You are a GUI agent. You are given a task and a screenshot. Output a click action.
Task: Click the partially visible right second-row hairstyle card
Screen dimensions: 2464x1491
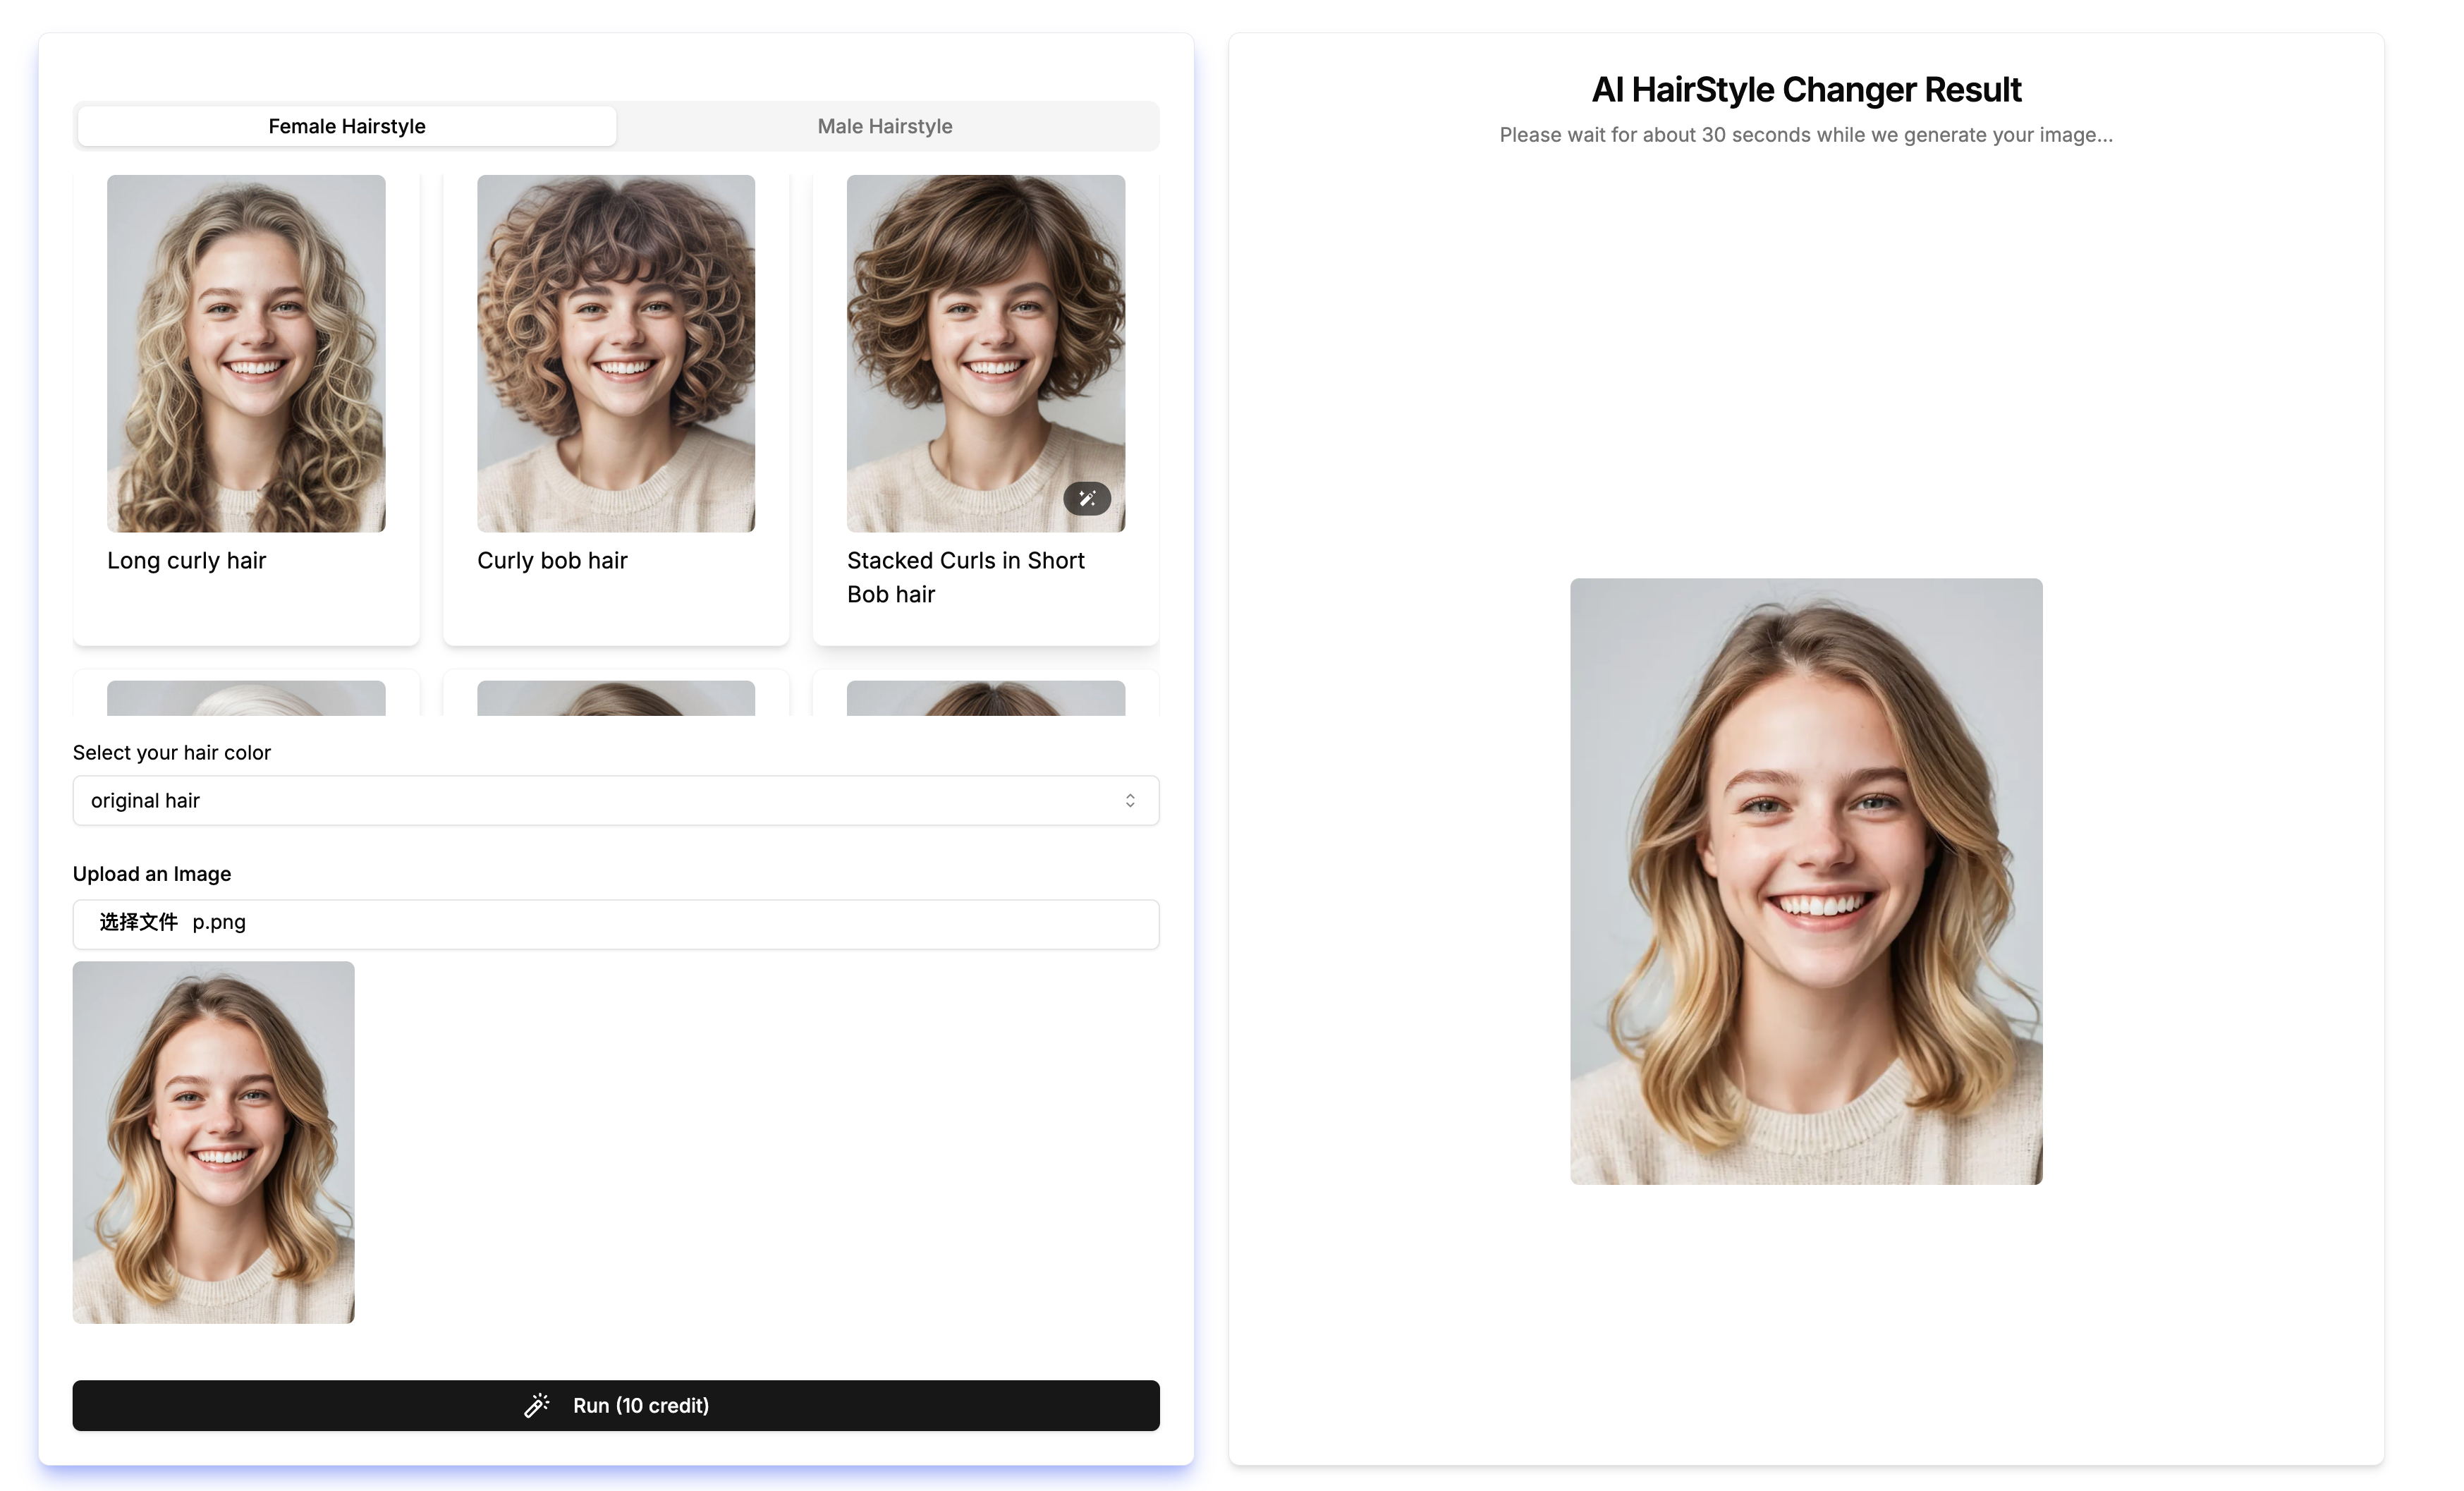(x=986, y=698)
